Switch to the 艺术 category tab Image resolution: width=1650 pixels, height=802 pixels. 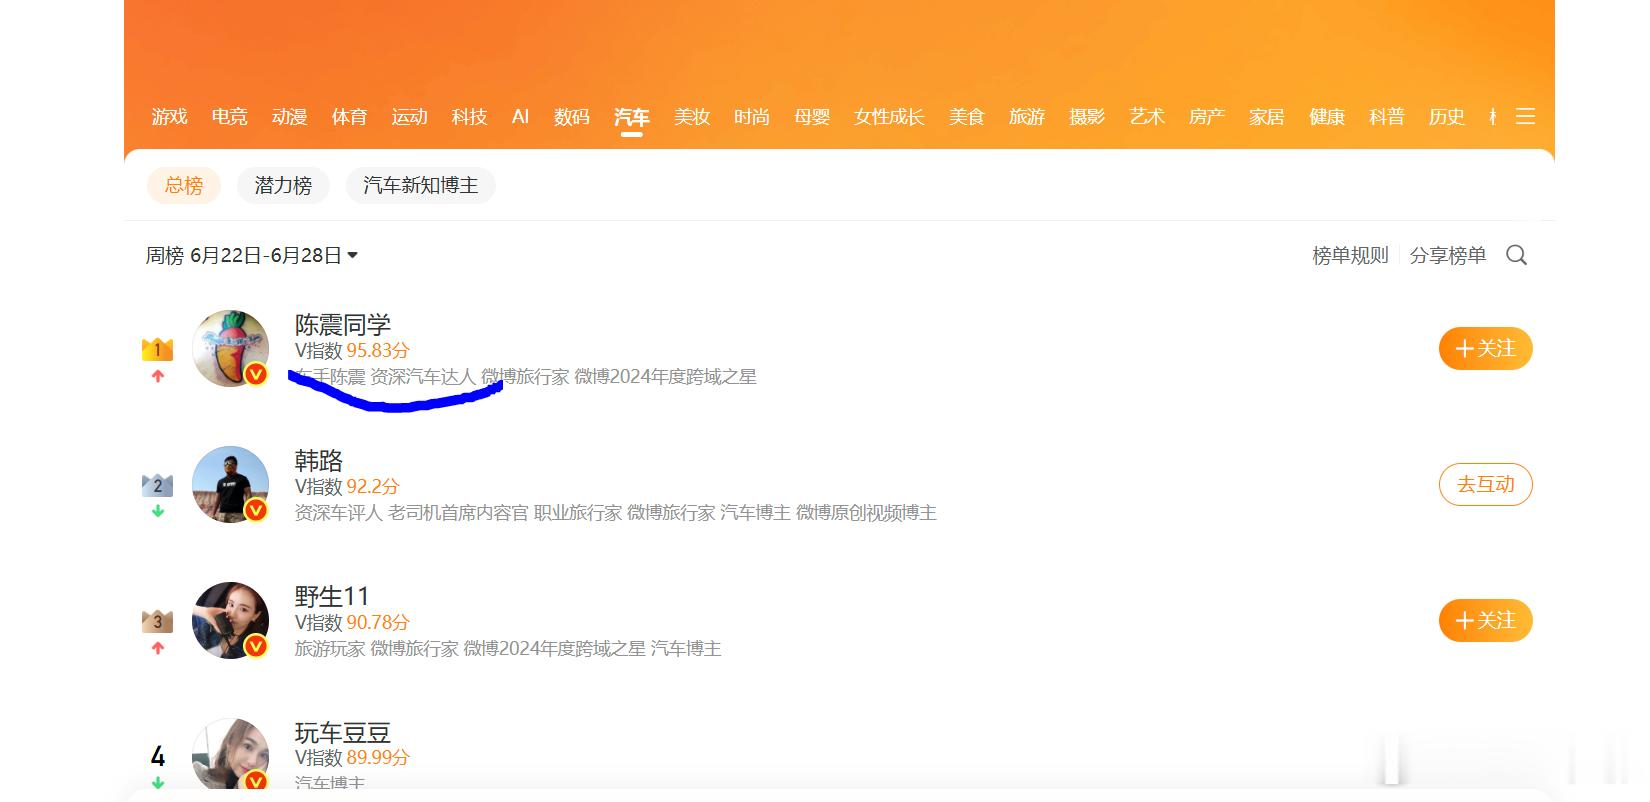coord(1147,117)
